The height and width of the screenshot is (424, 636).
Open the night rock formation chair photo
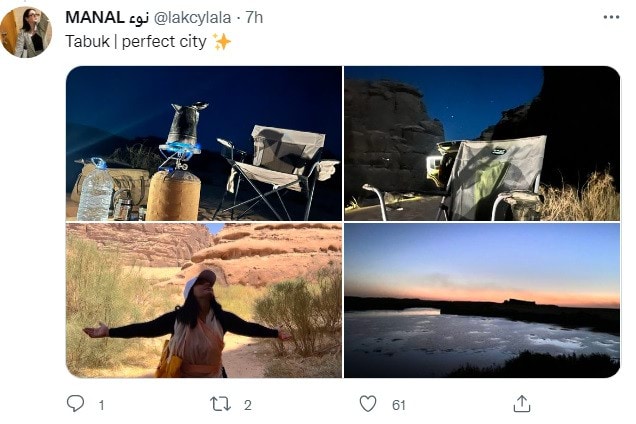click(x=482, y=143)
